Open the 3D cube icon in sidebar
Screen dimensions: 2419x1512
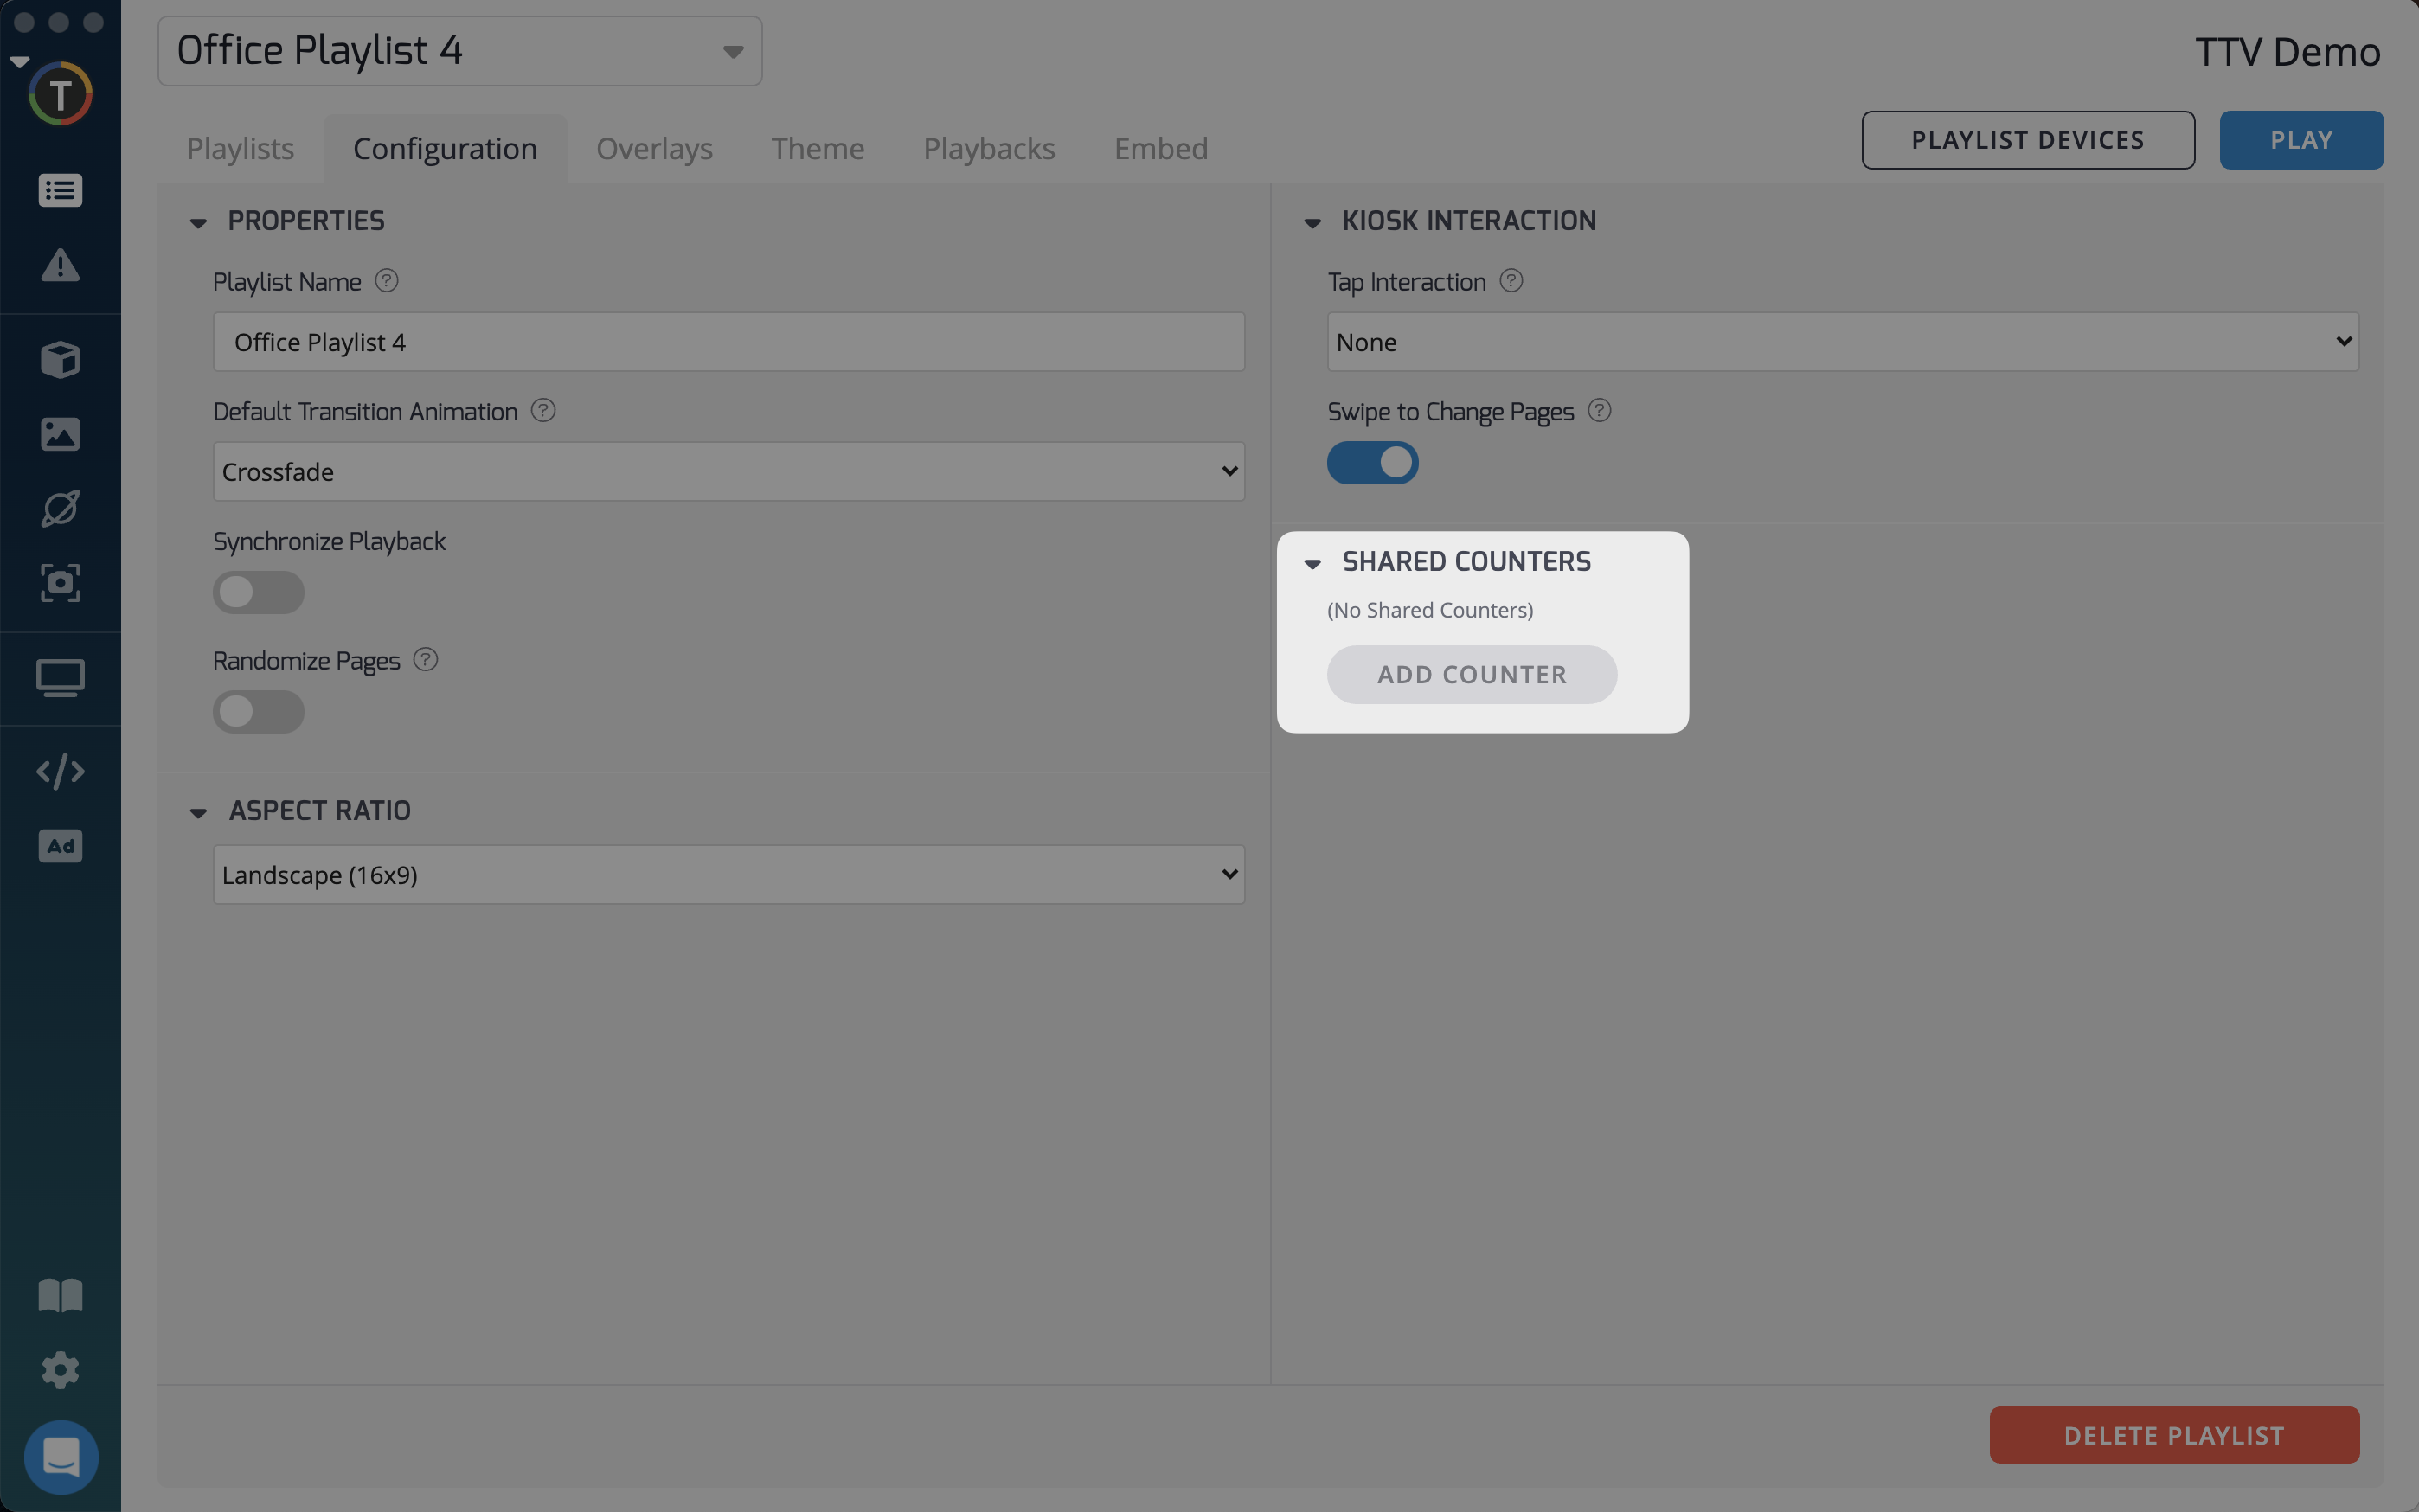tap(60, 359)
